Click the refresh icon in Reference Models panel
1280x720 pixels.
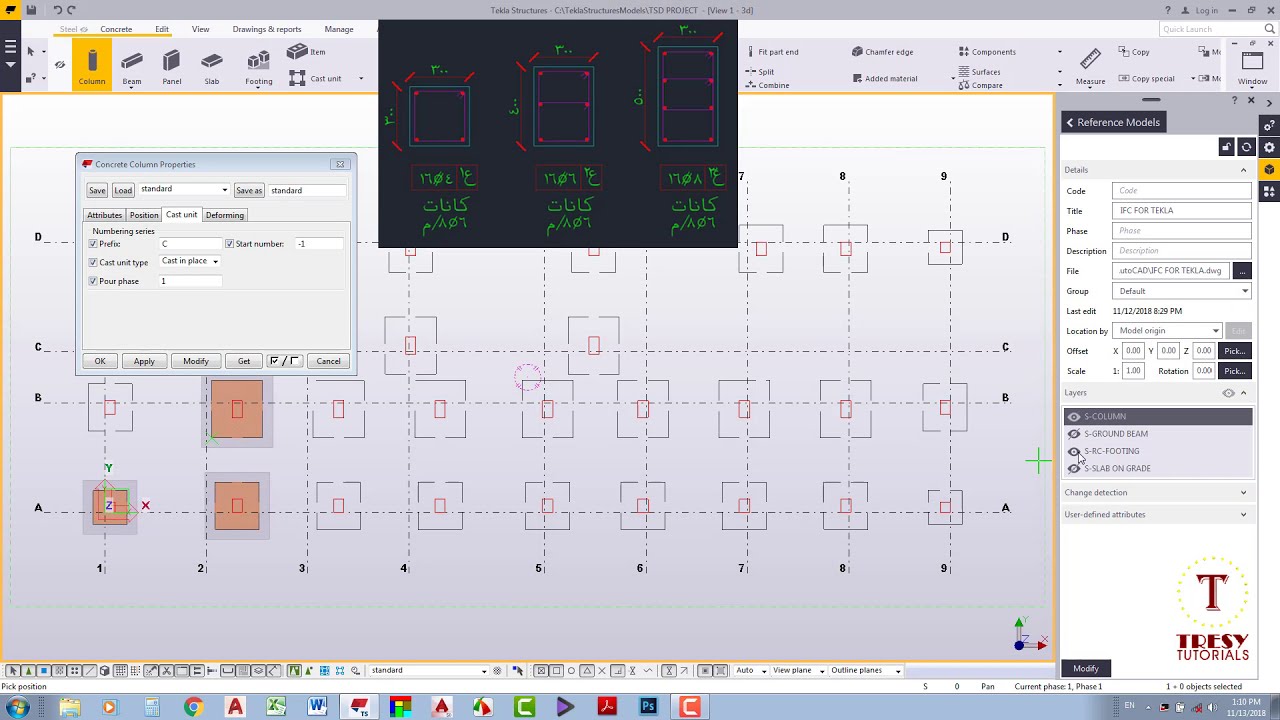point(1246,148)
